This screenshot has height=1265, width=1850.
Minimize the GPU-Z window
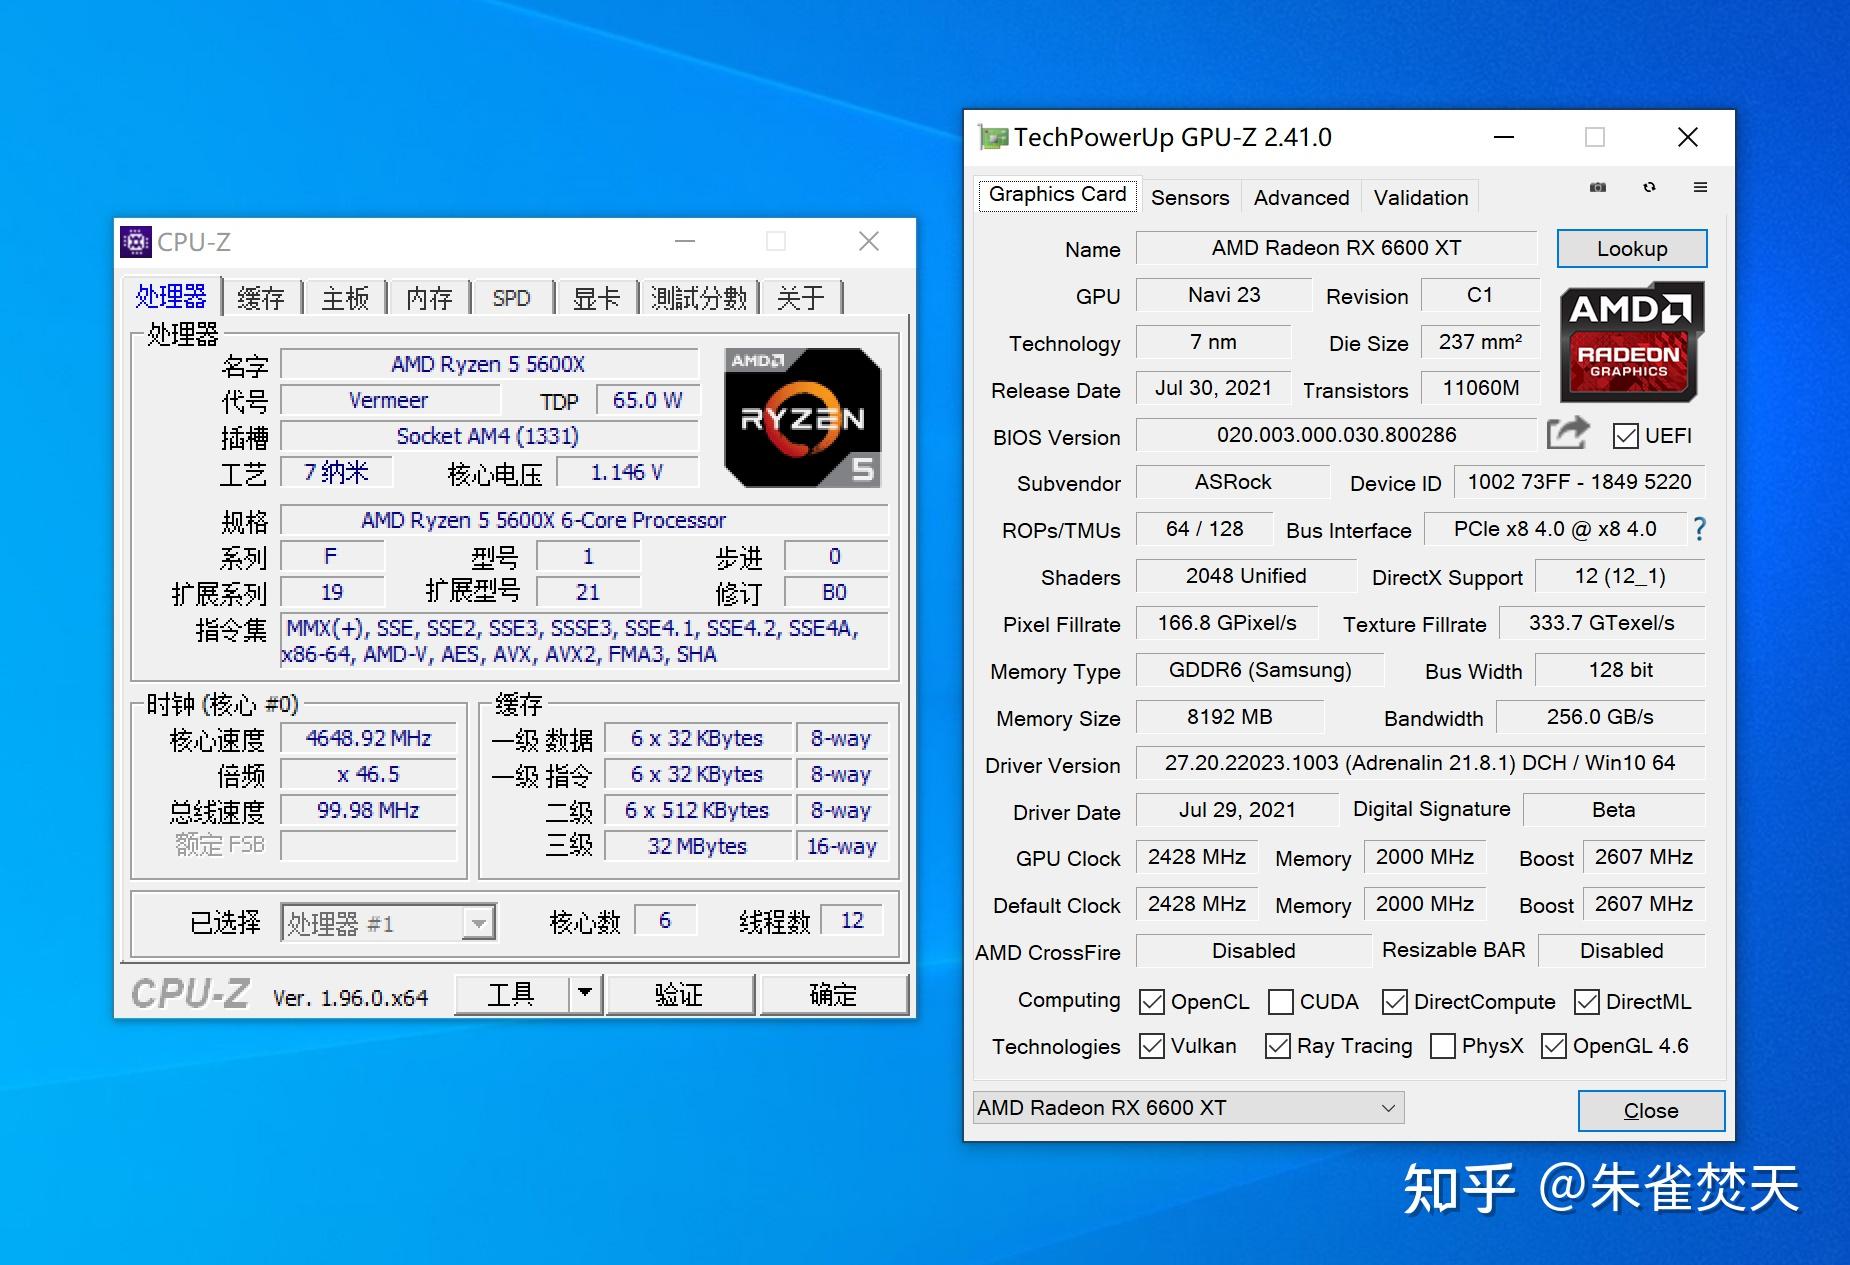[x=1503, y=137]
